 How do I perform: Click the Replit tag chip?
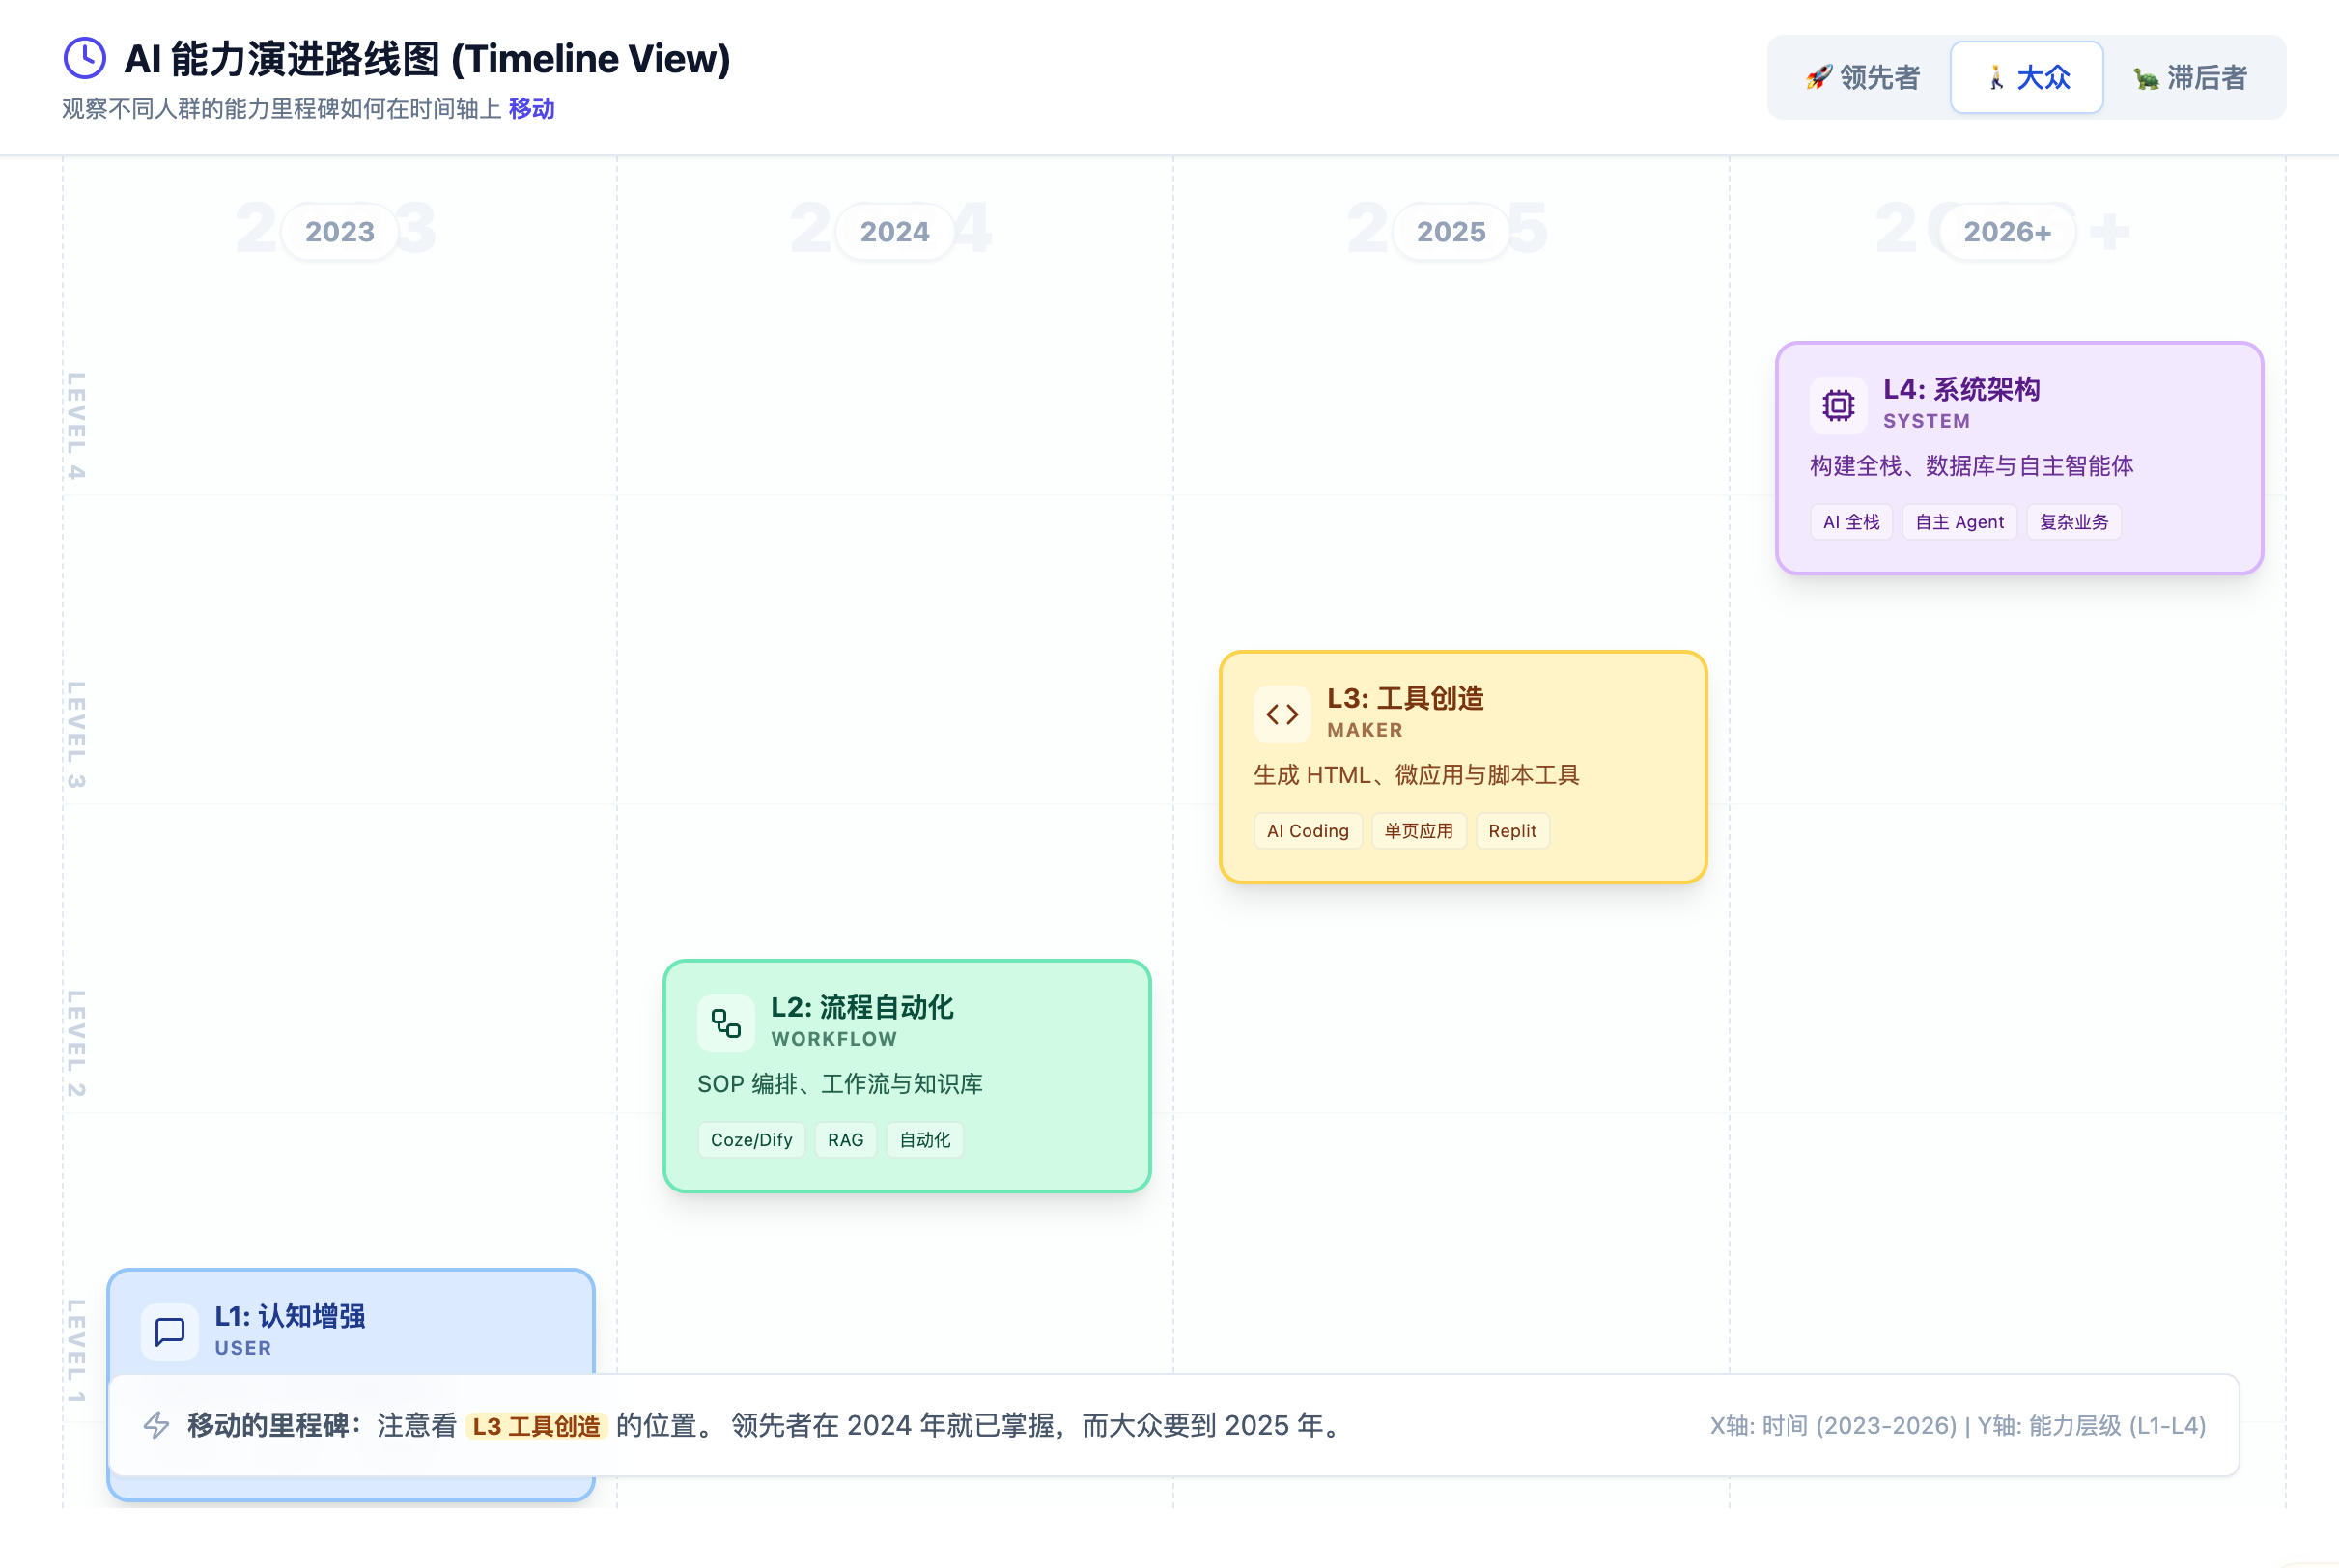pos(1512,831)
